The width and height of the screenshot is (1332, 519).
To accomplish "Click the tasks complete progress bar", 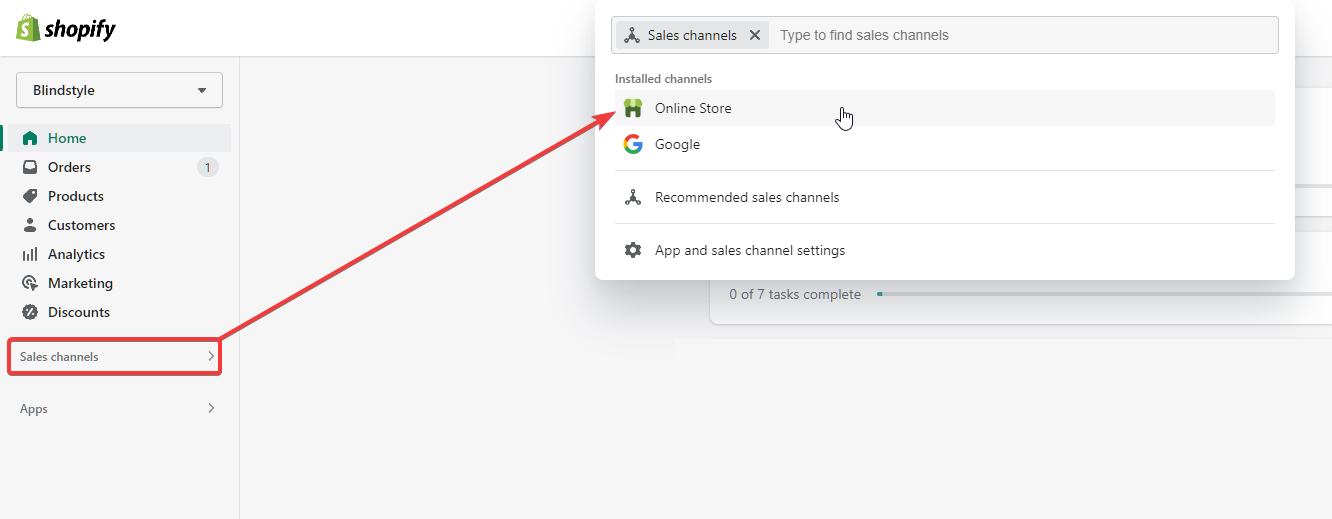I will pyautogui.click(x=1104, y=294).
